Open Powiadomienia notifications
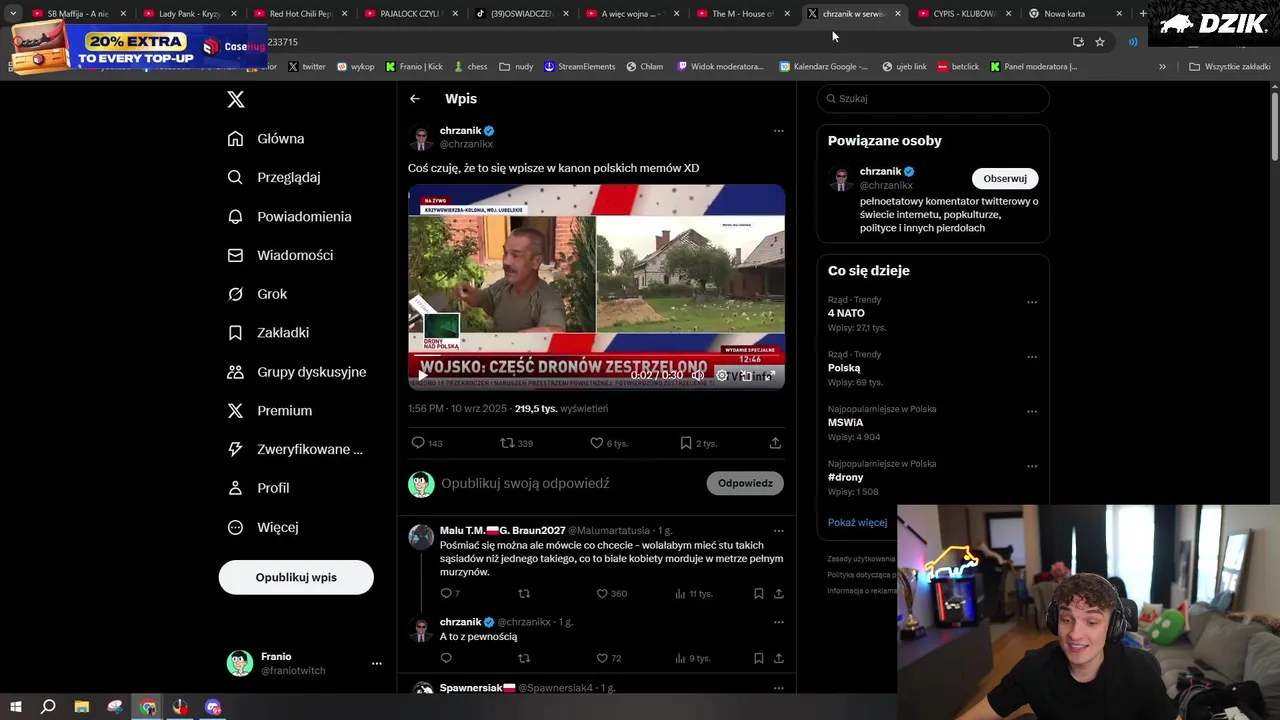Viewport: 1280px width, 720px height. (x=289, y=216)
